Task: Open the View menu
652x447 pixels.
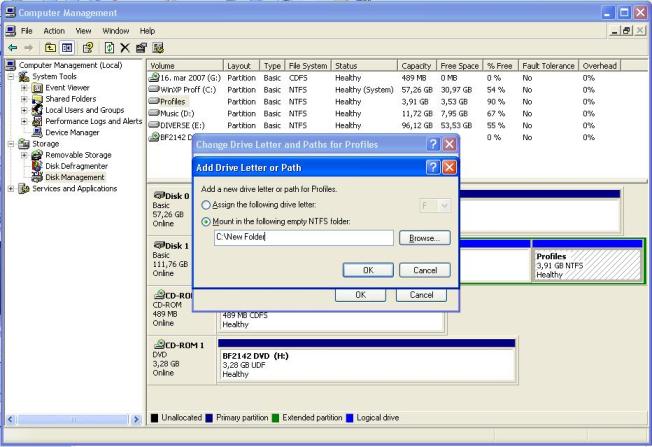Action: click(x=83, y=31)
